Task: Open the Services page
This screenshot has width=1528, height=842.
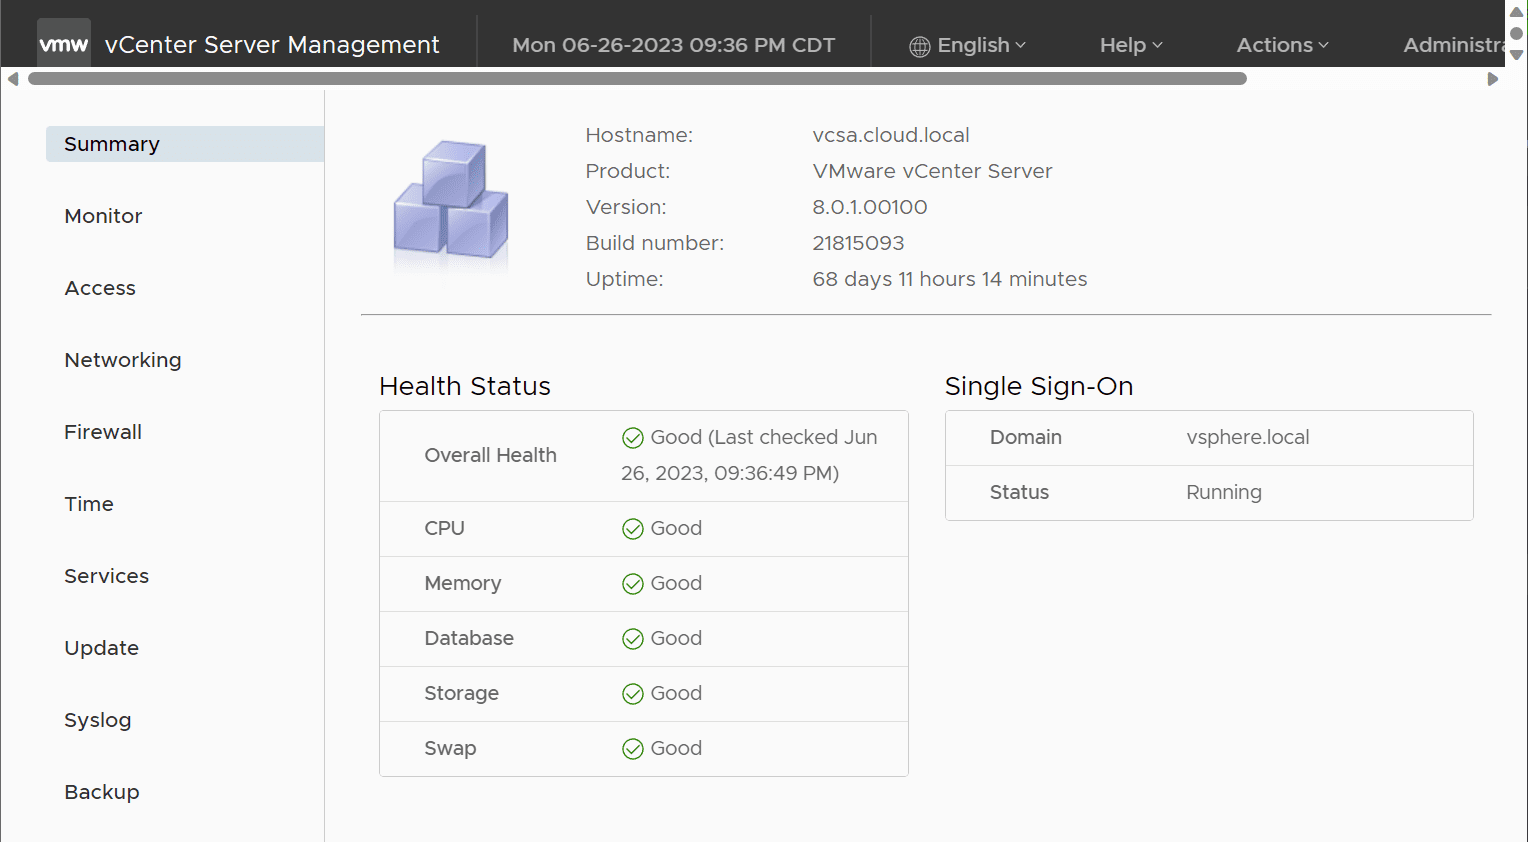Action: (107, 576)
